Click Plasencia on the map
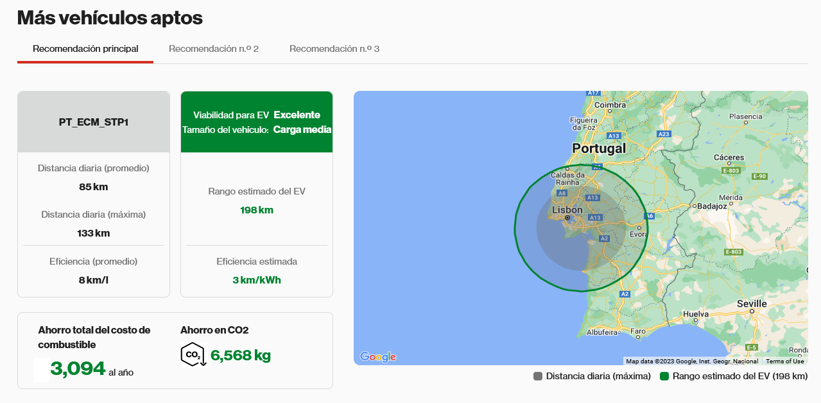Viewport: 821px width, 403px height. (745, 117)
